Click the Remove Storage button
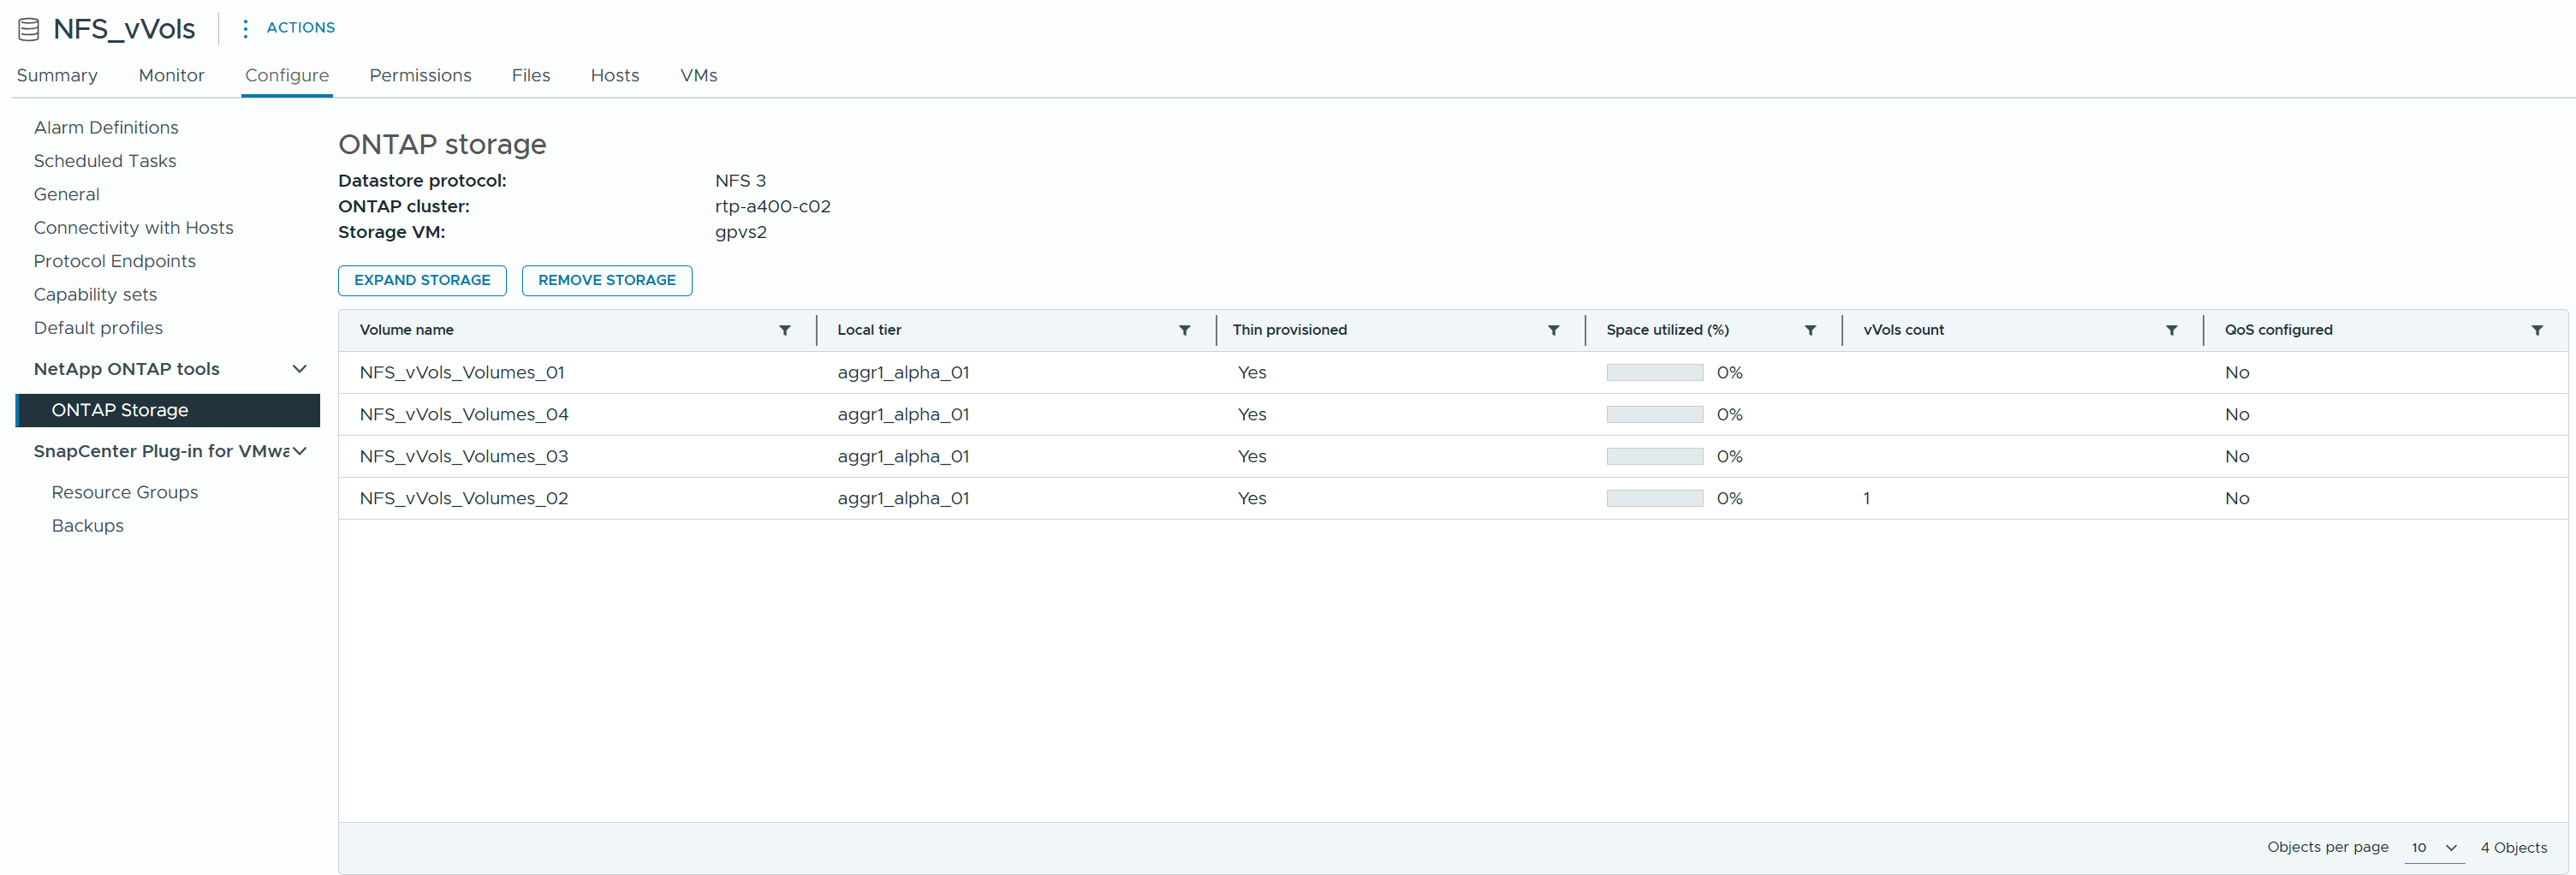The width and height of the screenshot is (2576, 875). pyautogui.click(x=606, y=280)
